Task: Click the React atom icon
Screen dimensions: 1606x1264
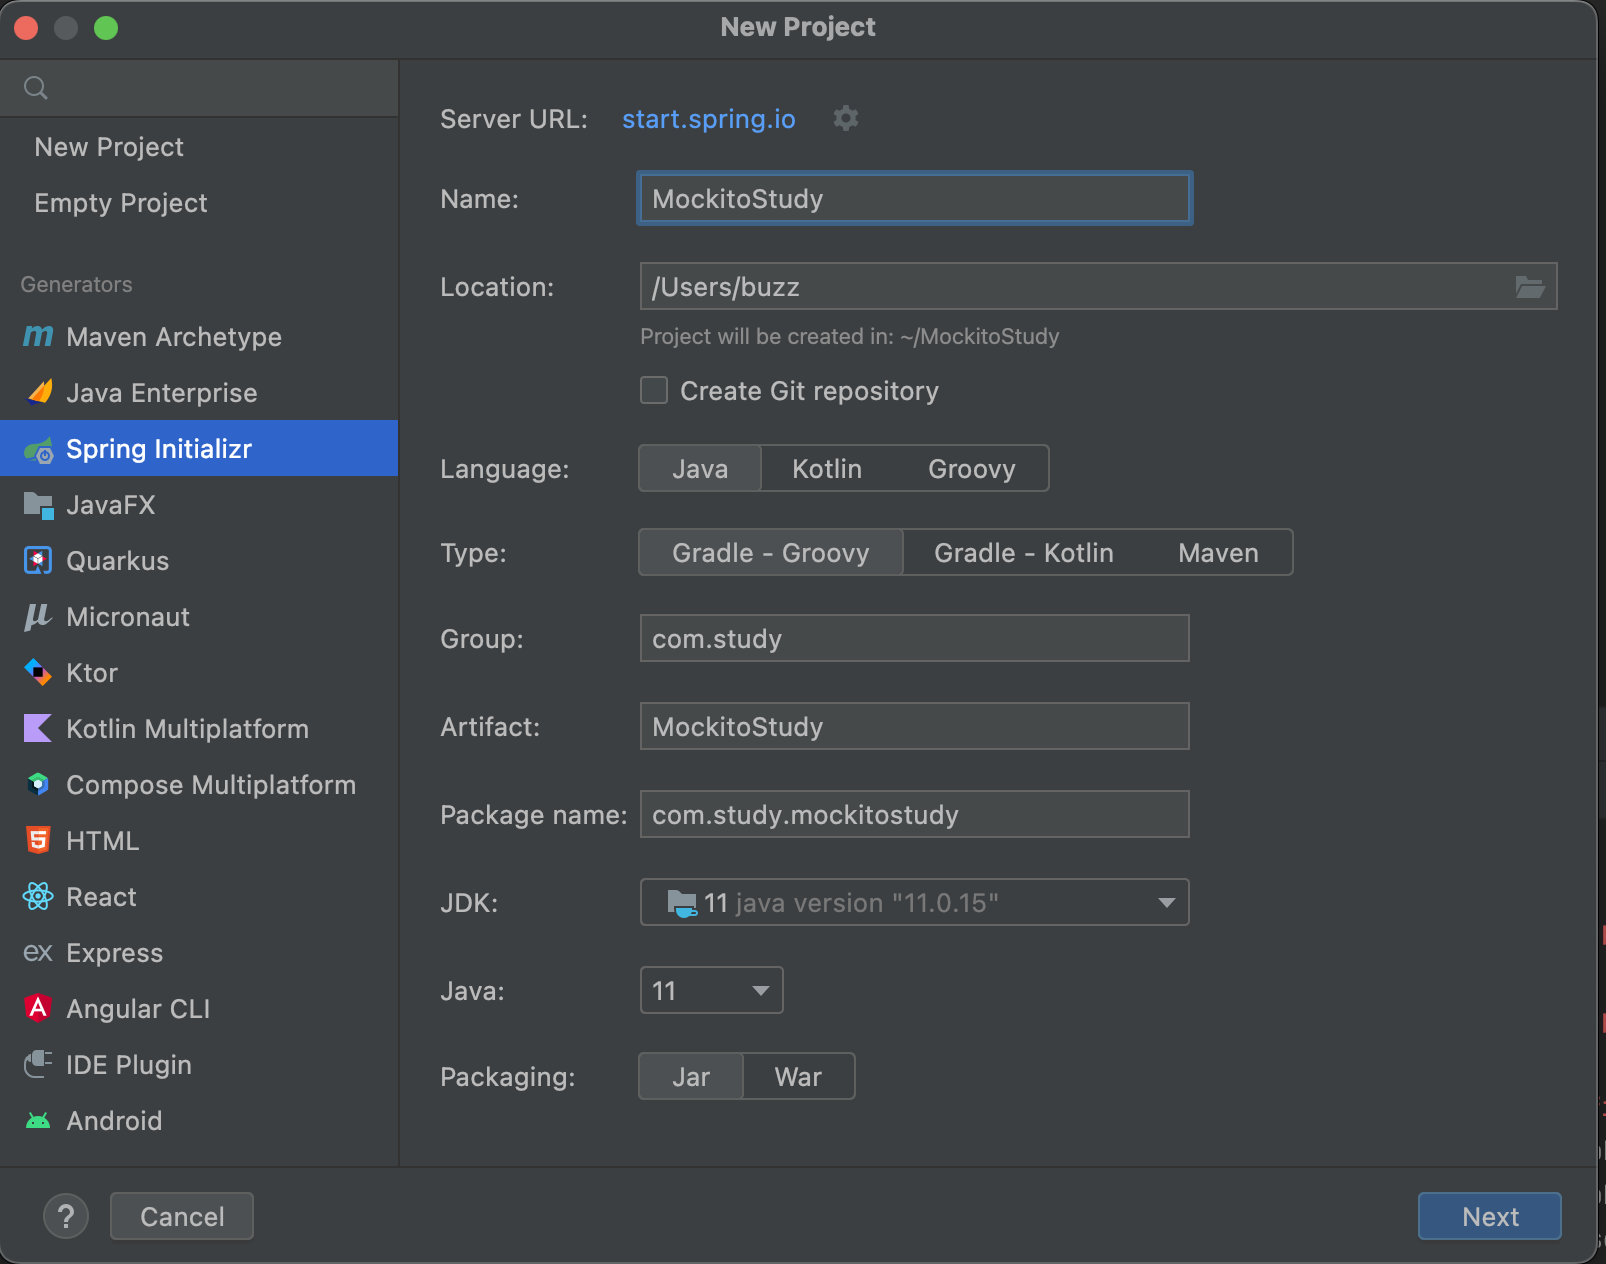Action: [38, 897]
